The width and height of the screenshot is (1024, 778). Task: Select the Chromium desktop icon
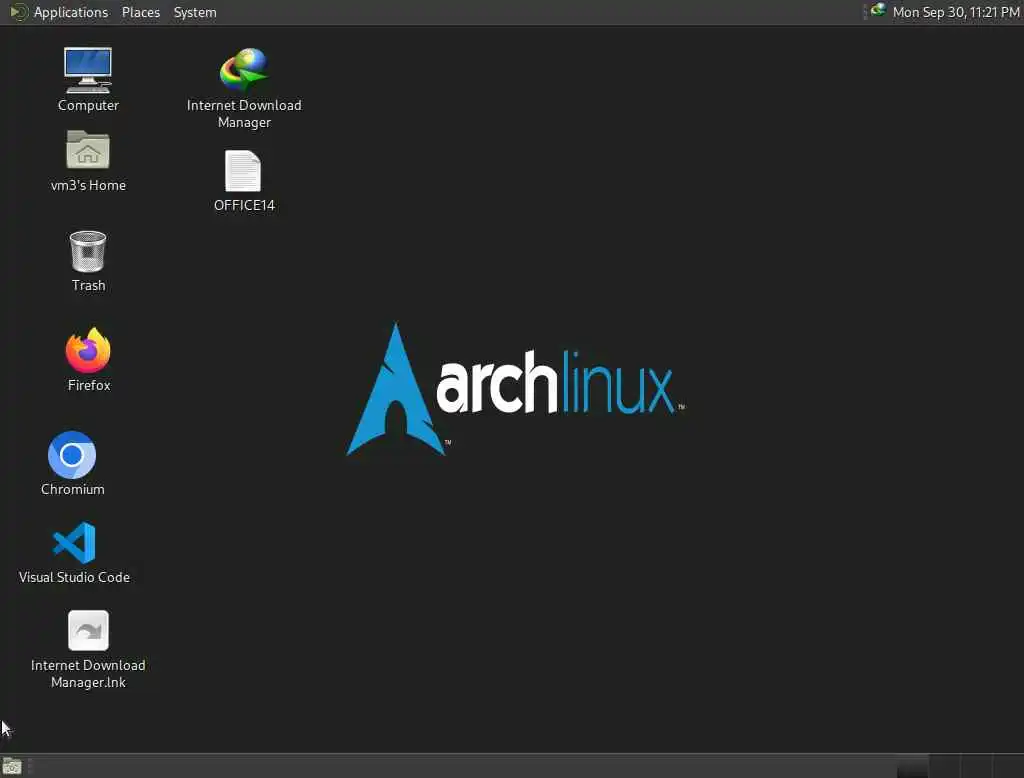click(72, 455)
